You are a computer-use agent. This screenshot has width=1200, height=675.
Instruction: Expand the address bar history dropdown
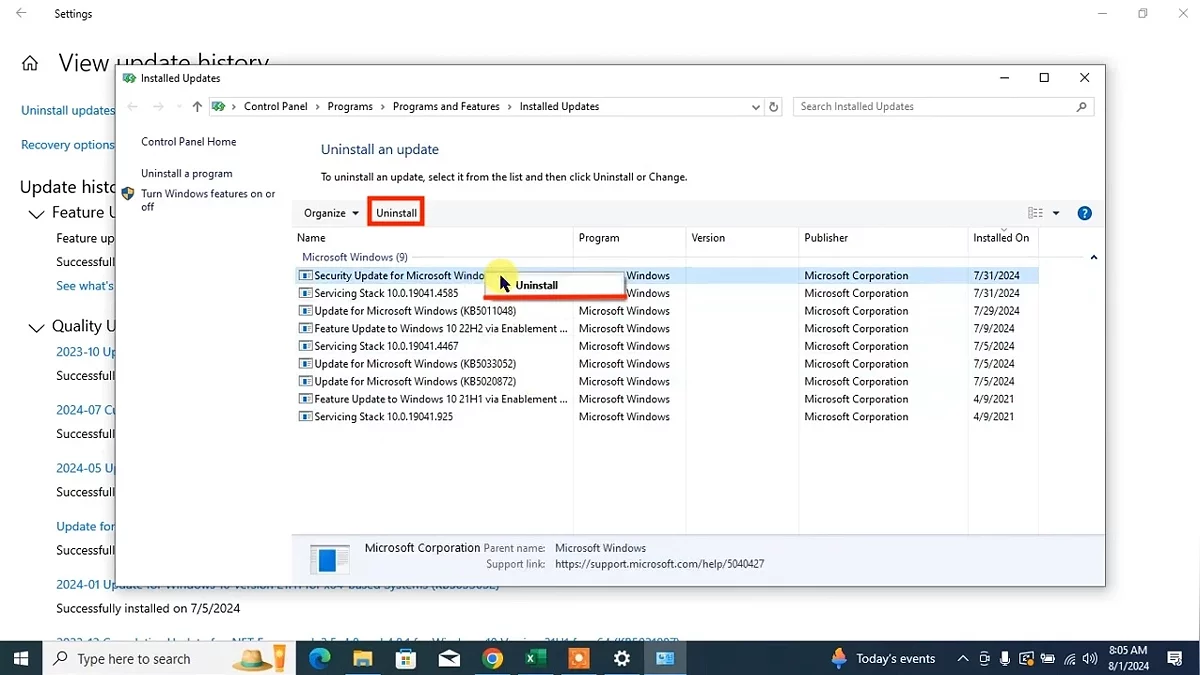click(x=755, y=107)
